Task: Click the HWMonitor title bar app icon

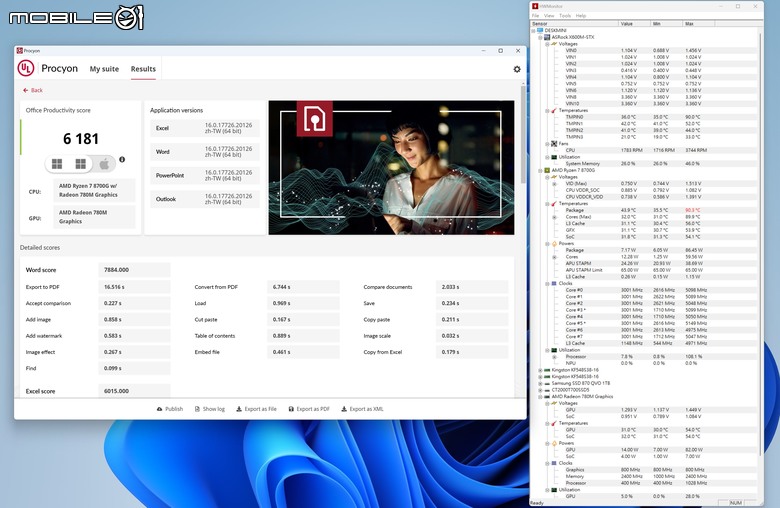Action: pyautogui.click(x=535, y=6)
